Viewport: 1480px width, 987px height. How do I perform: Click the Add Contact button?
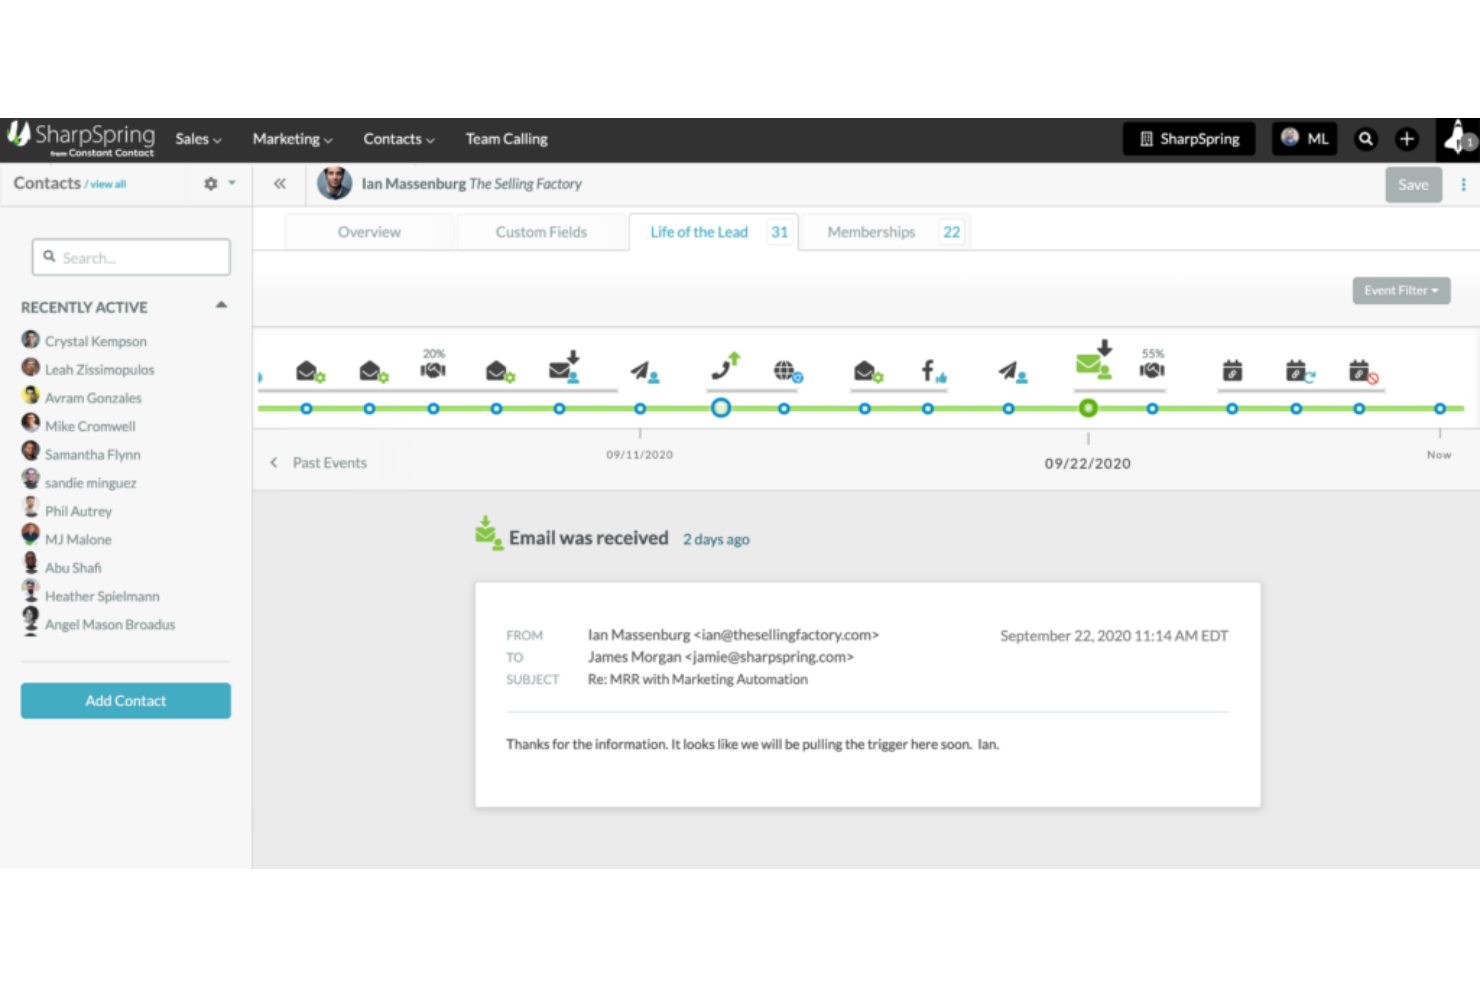click(x=125, y=700)
